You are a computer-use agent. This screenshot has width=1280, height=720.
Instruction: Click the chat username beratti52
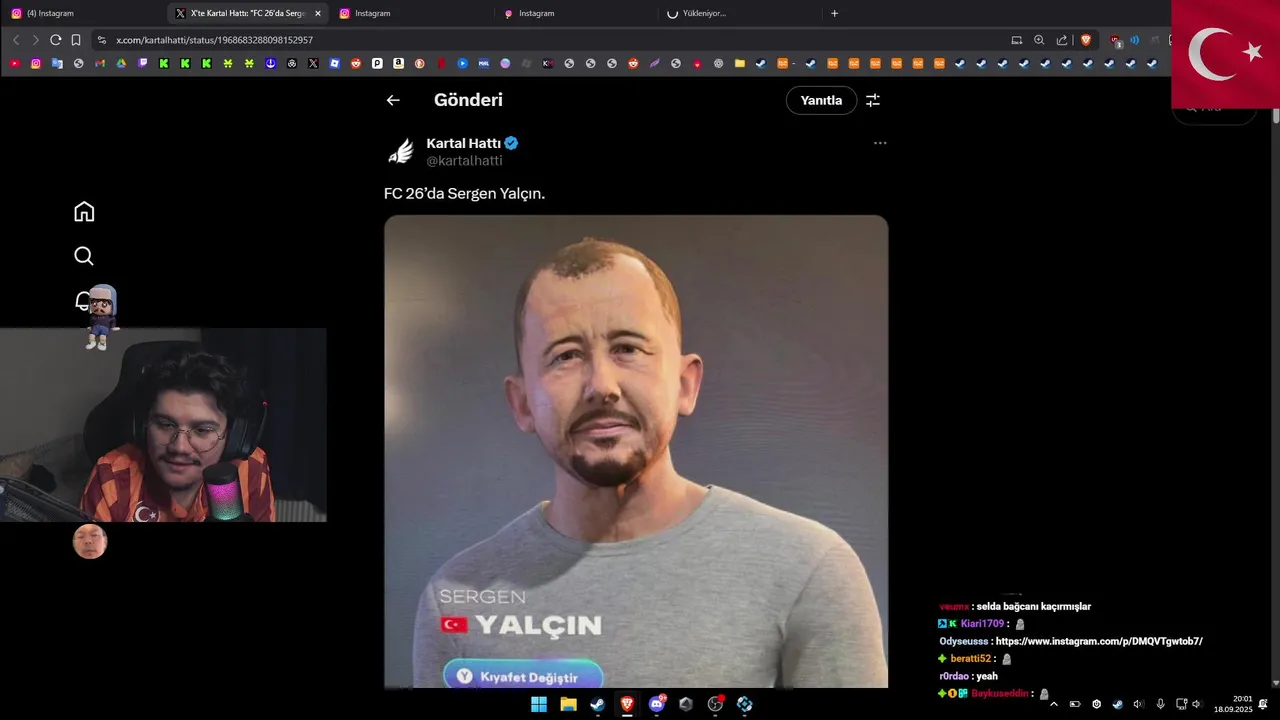pyautogui.click(x=970, y=659)
